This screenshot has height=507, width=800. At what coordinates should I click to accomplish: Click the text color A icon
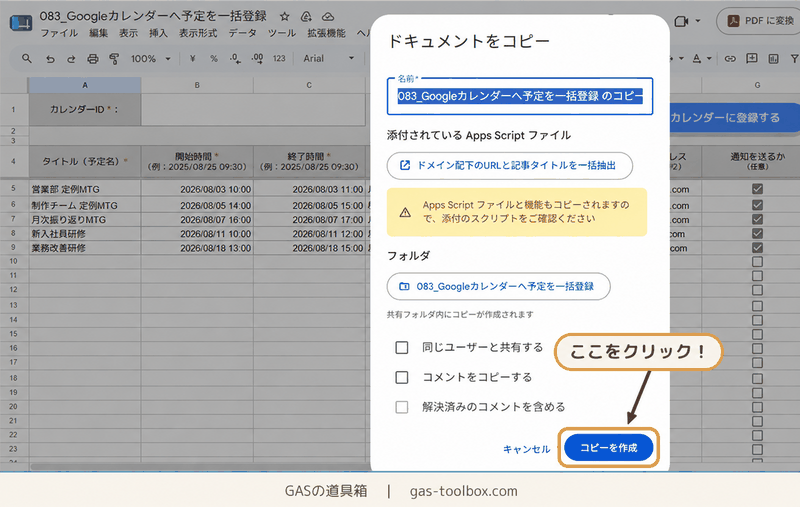[x=696, y=59]
